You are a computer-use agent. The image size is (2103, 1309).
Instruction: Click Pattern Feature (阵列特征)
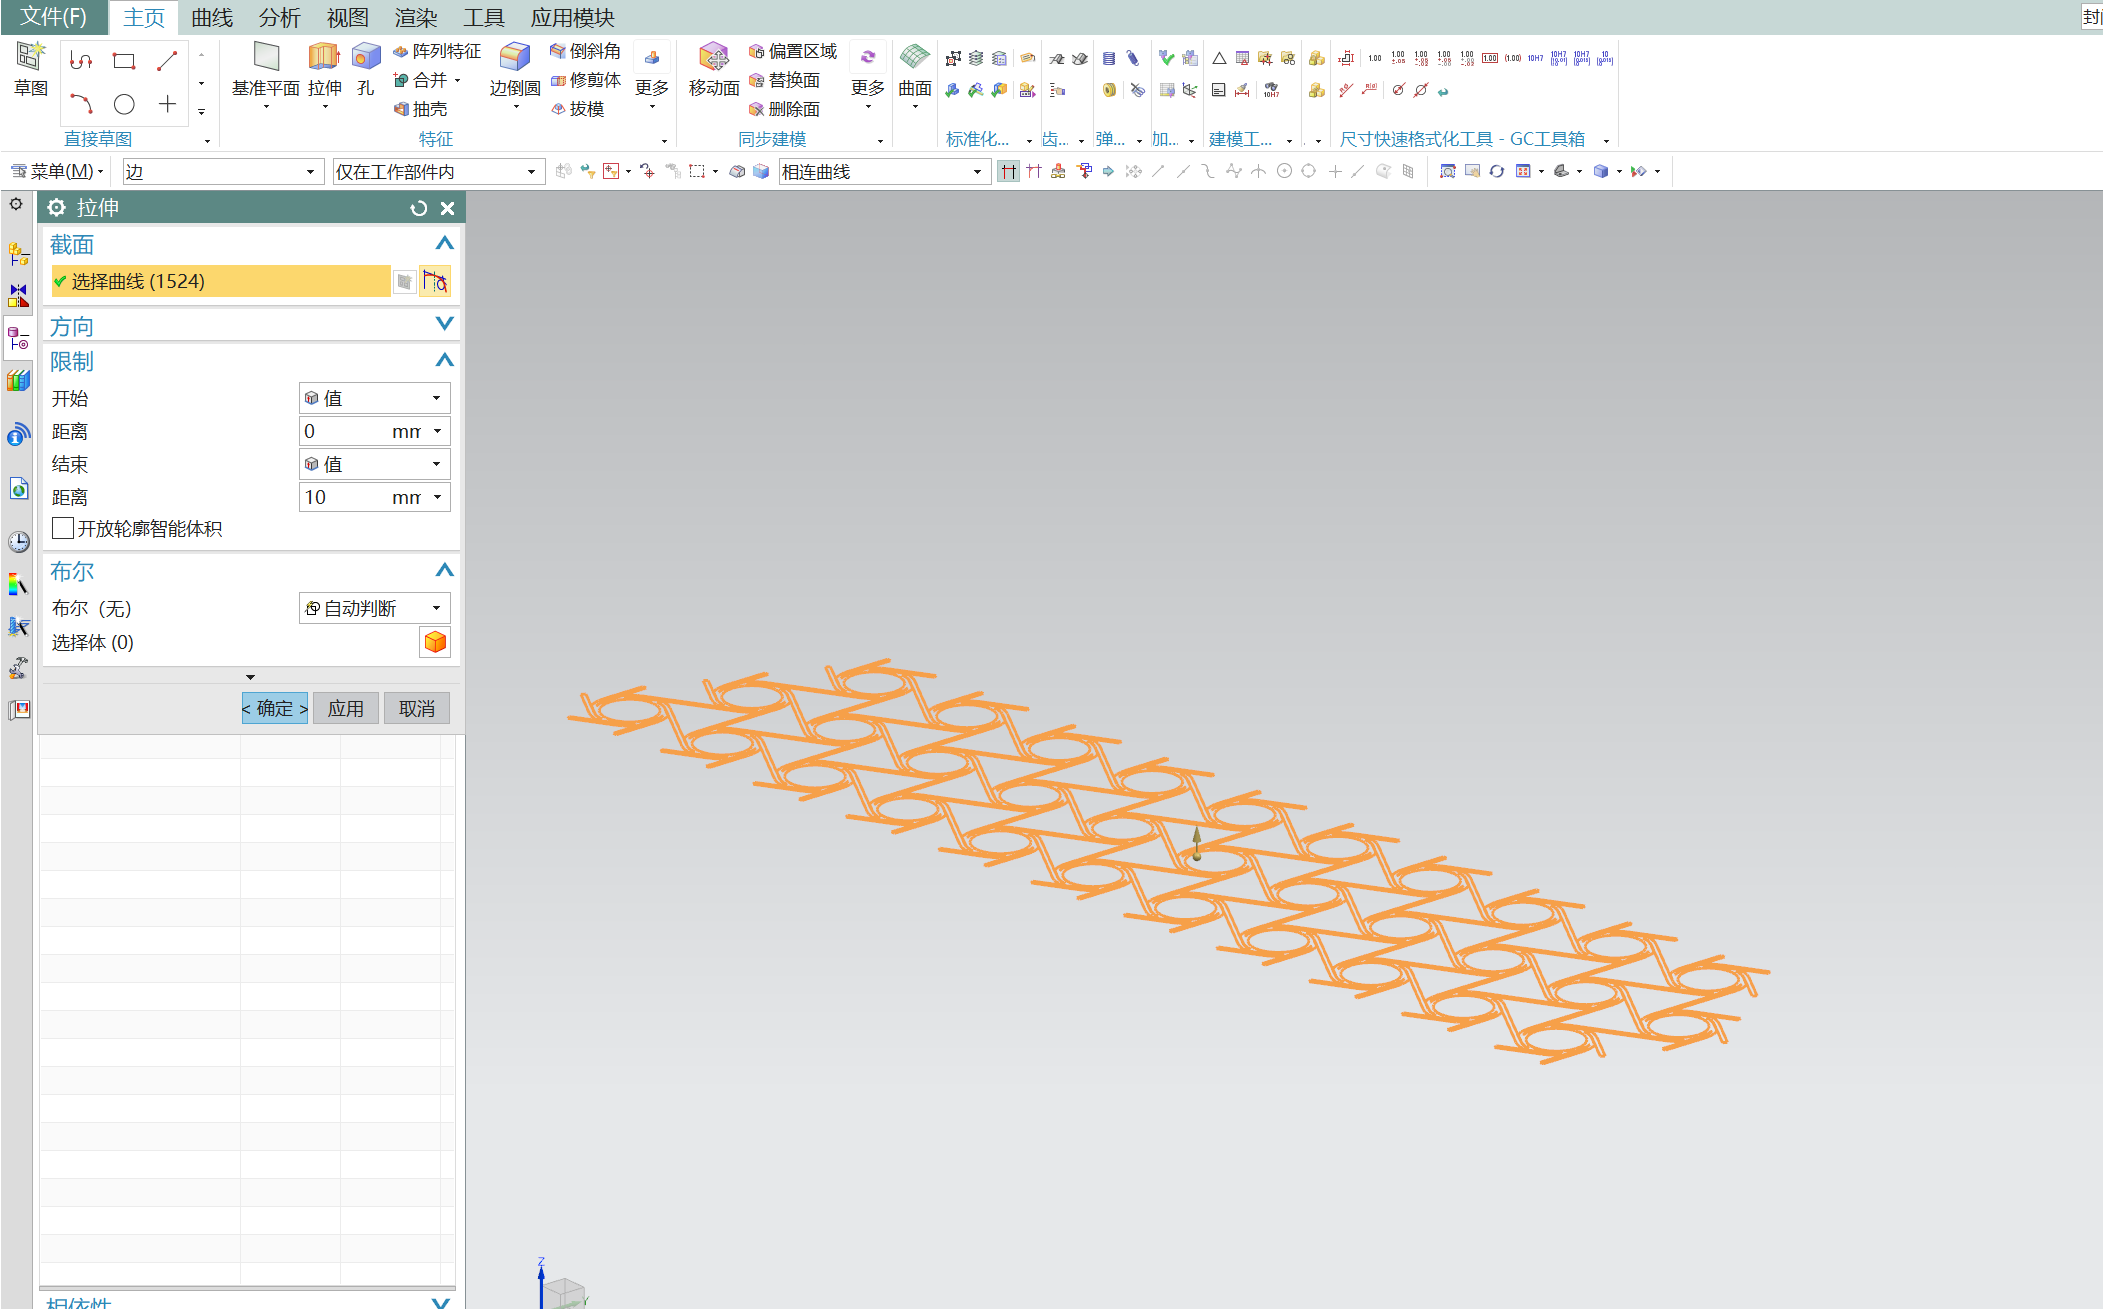click(x=436, y=51)
